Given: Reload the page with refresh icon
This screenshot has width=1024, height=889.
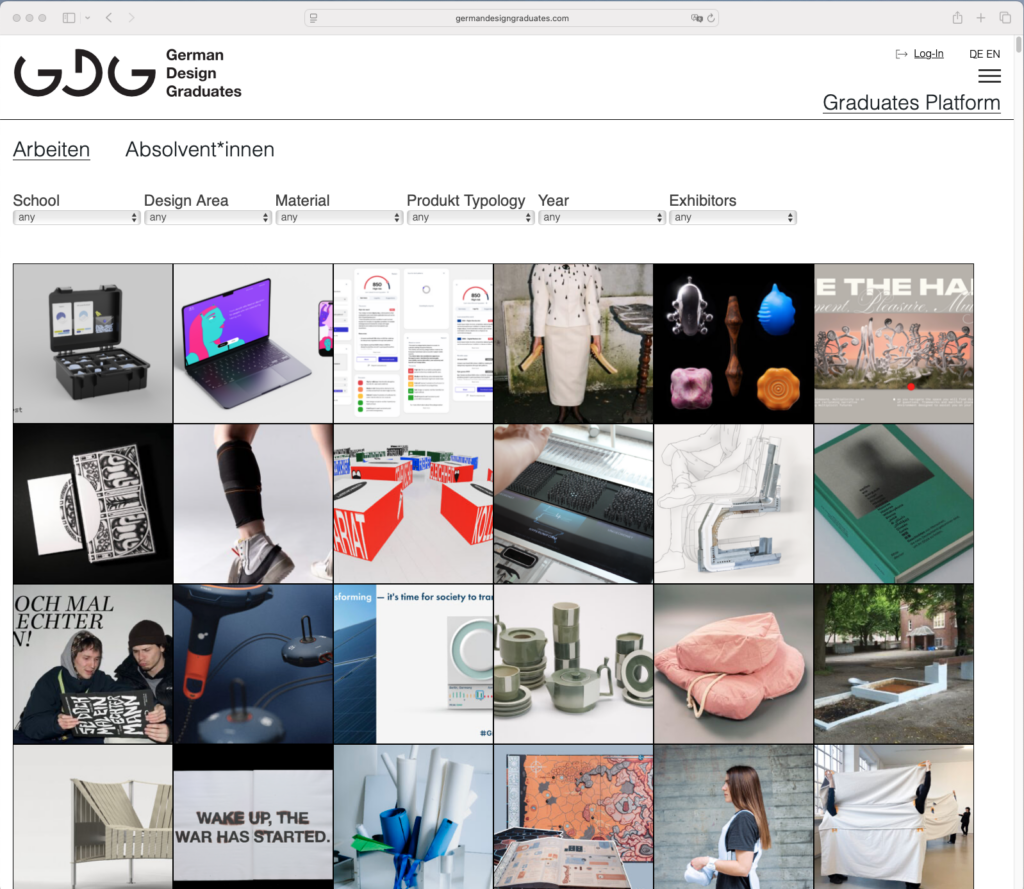Looking at the screenshot, I should pyautogui.click(x=711, y=18).
